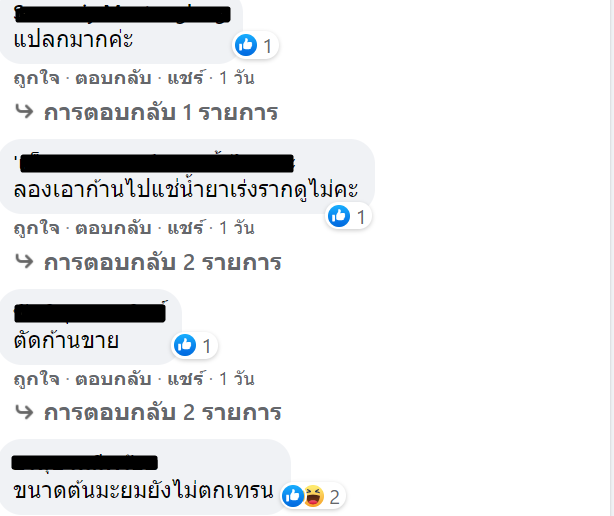Image resolution: width=614 pixels, height=516 pixels.
Task: Click like reaction icon on ตัดก้านขาย comment
Action: point(185,345)
